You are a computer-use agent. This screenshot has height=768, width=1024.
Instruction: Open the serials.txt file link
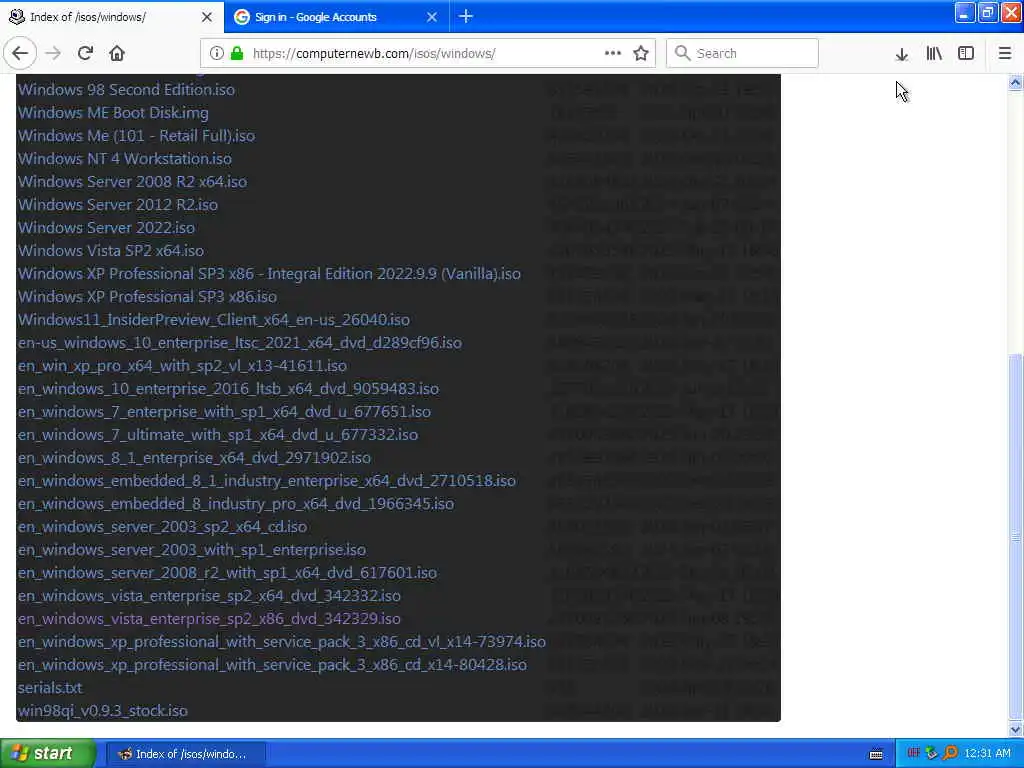tap(50, 688)
